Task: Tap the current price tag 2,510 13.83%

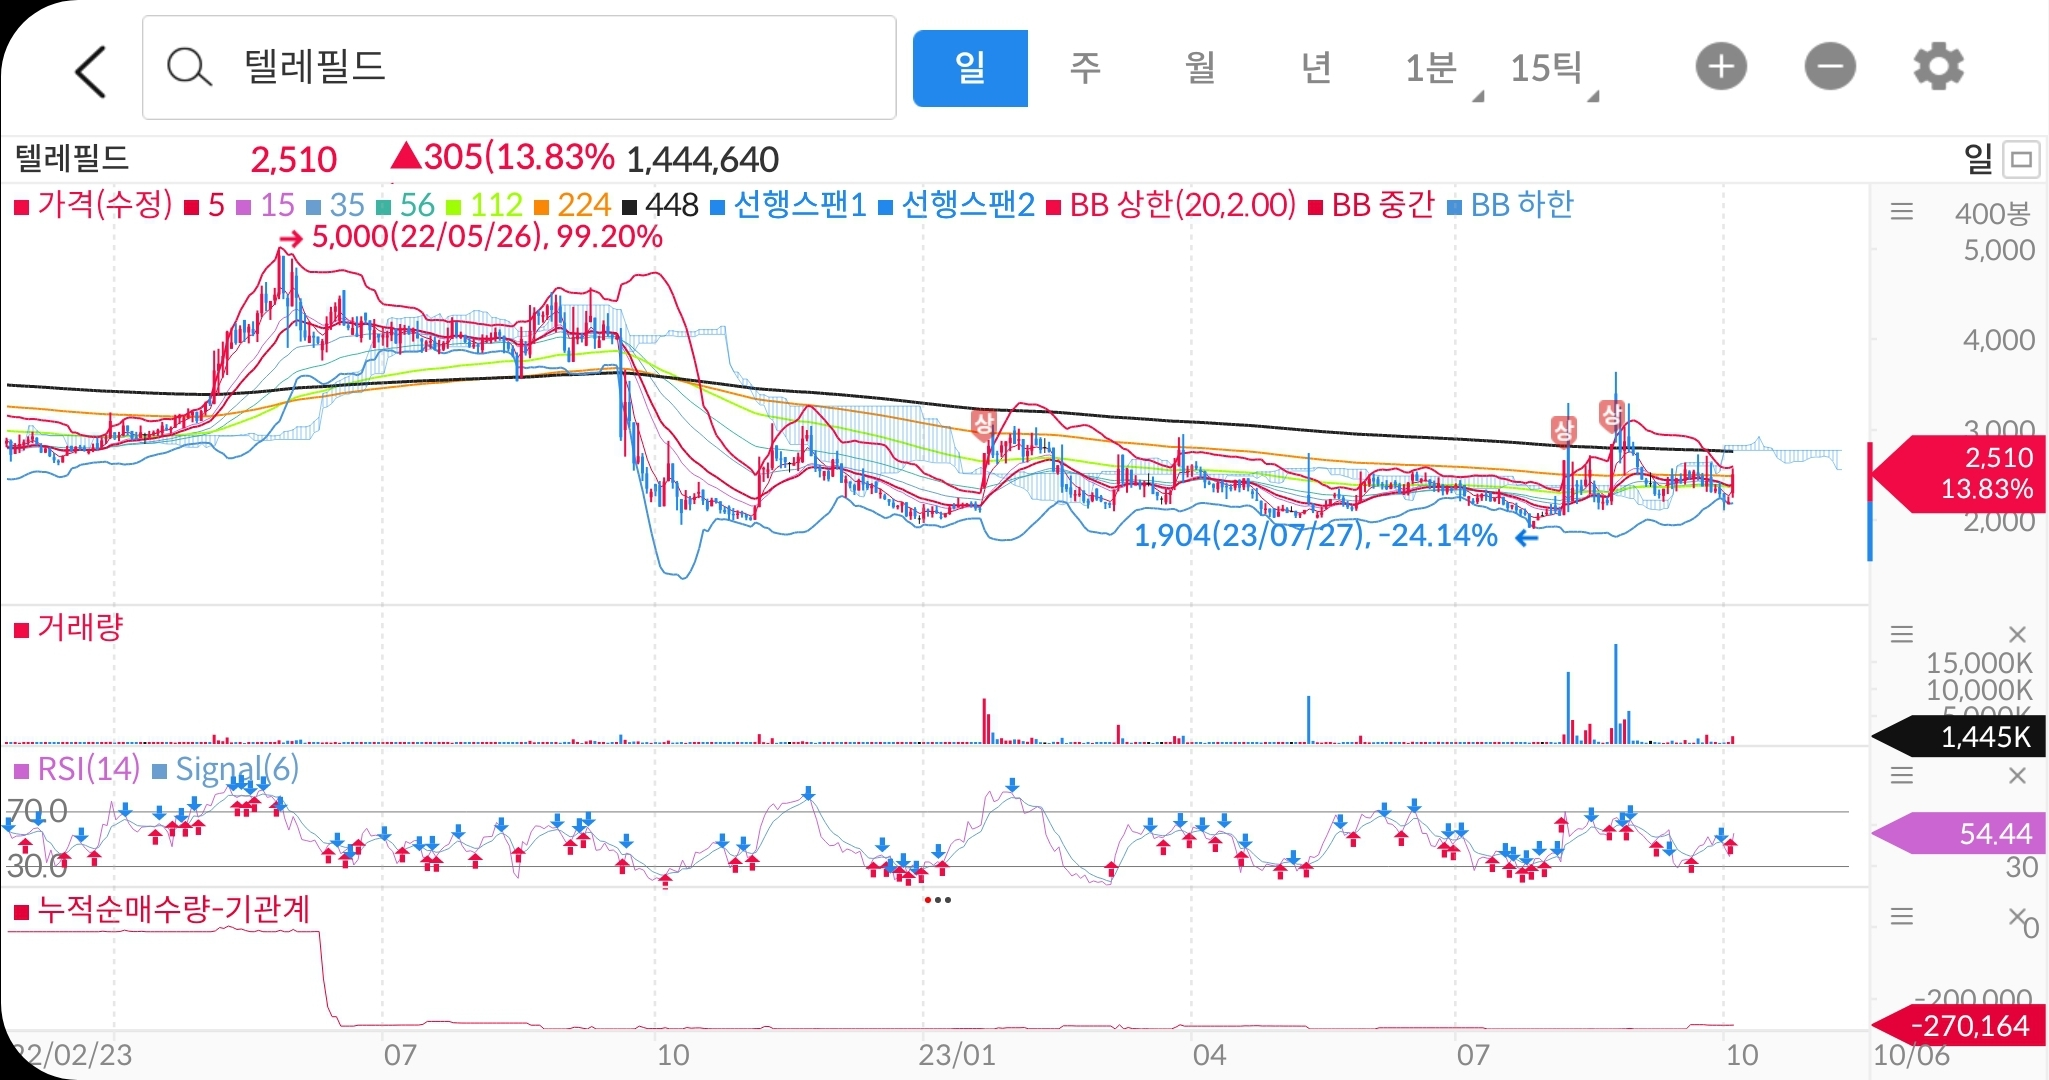Action: [x=1958, y=473]
